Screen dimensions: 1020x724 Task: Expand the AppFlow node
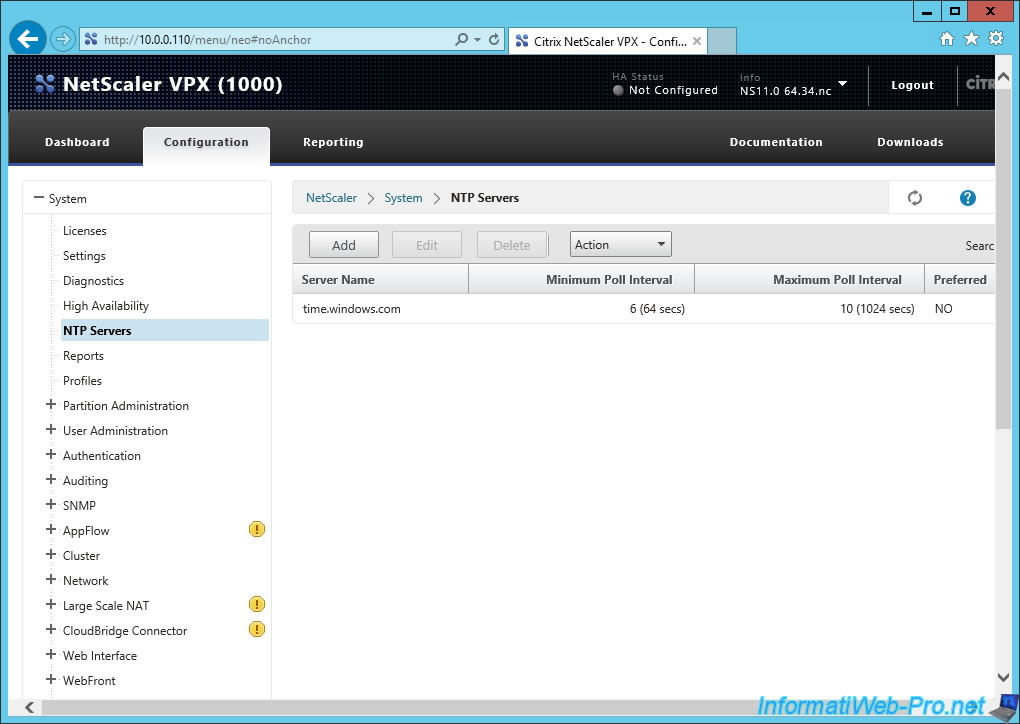(51, 530)
